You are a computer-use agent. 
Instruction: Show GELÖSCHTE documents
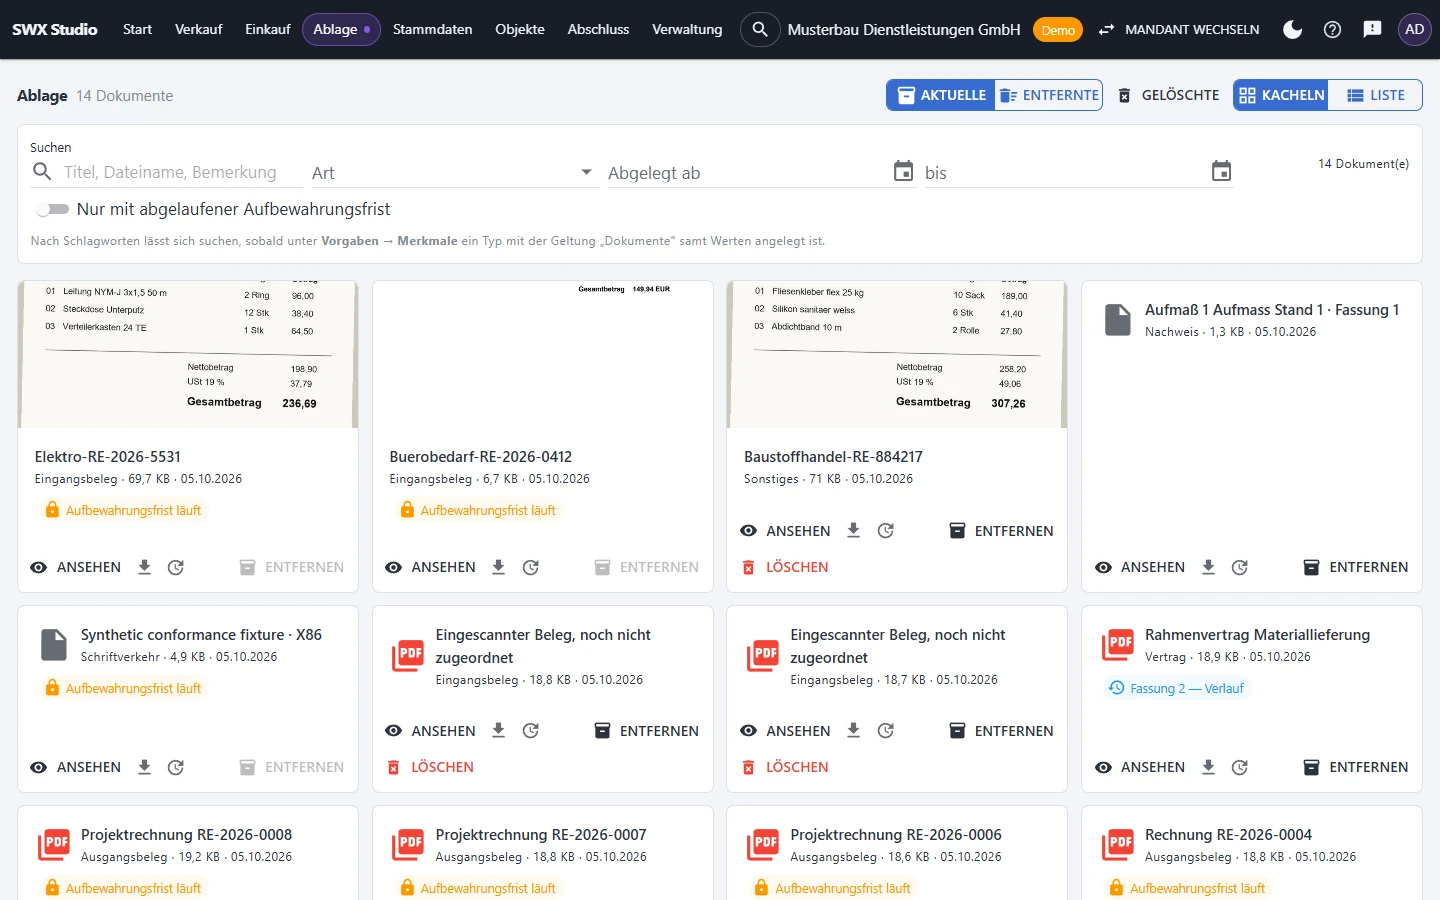1168,95
